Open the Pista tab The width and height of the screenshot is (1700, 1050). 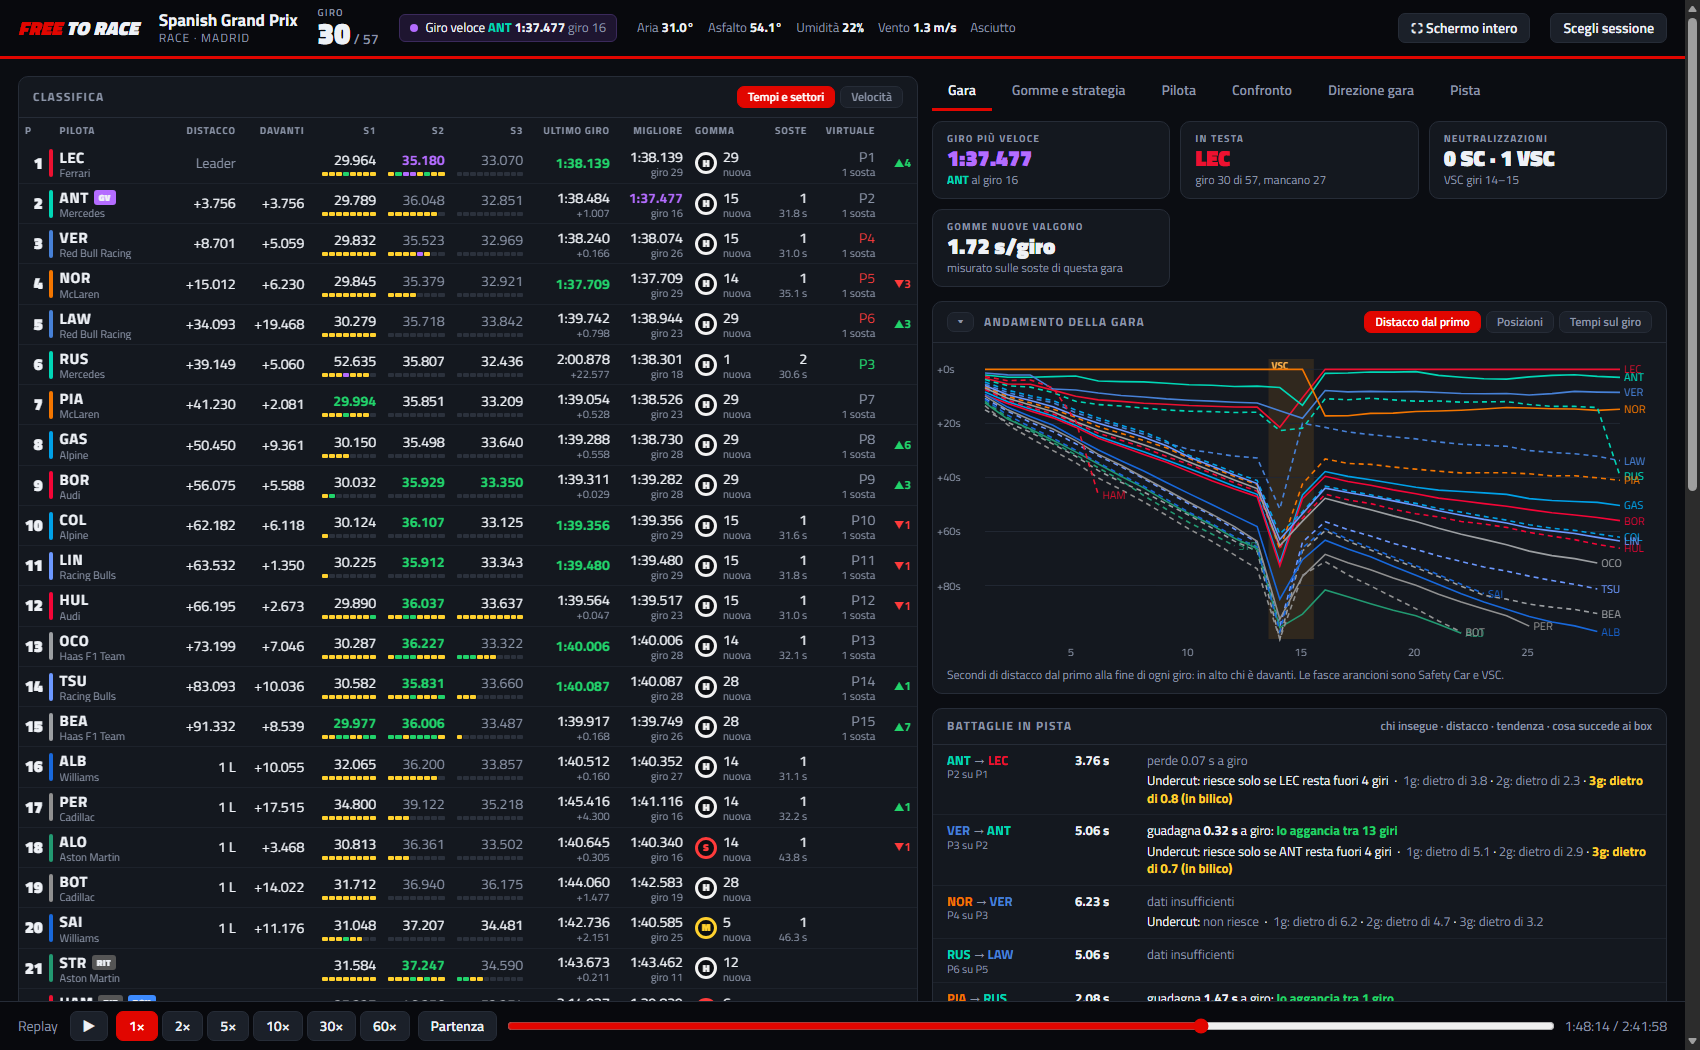coord(1465,90)
